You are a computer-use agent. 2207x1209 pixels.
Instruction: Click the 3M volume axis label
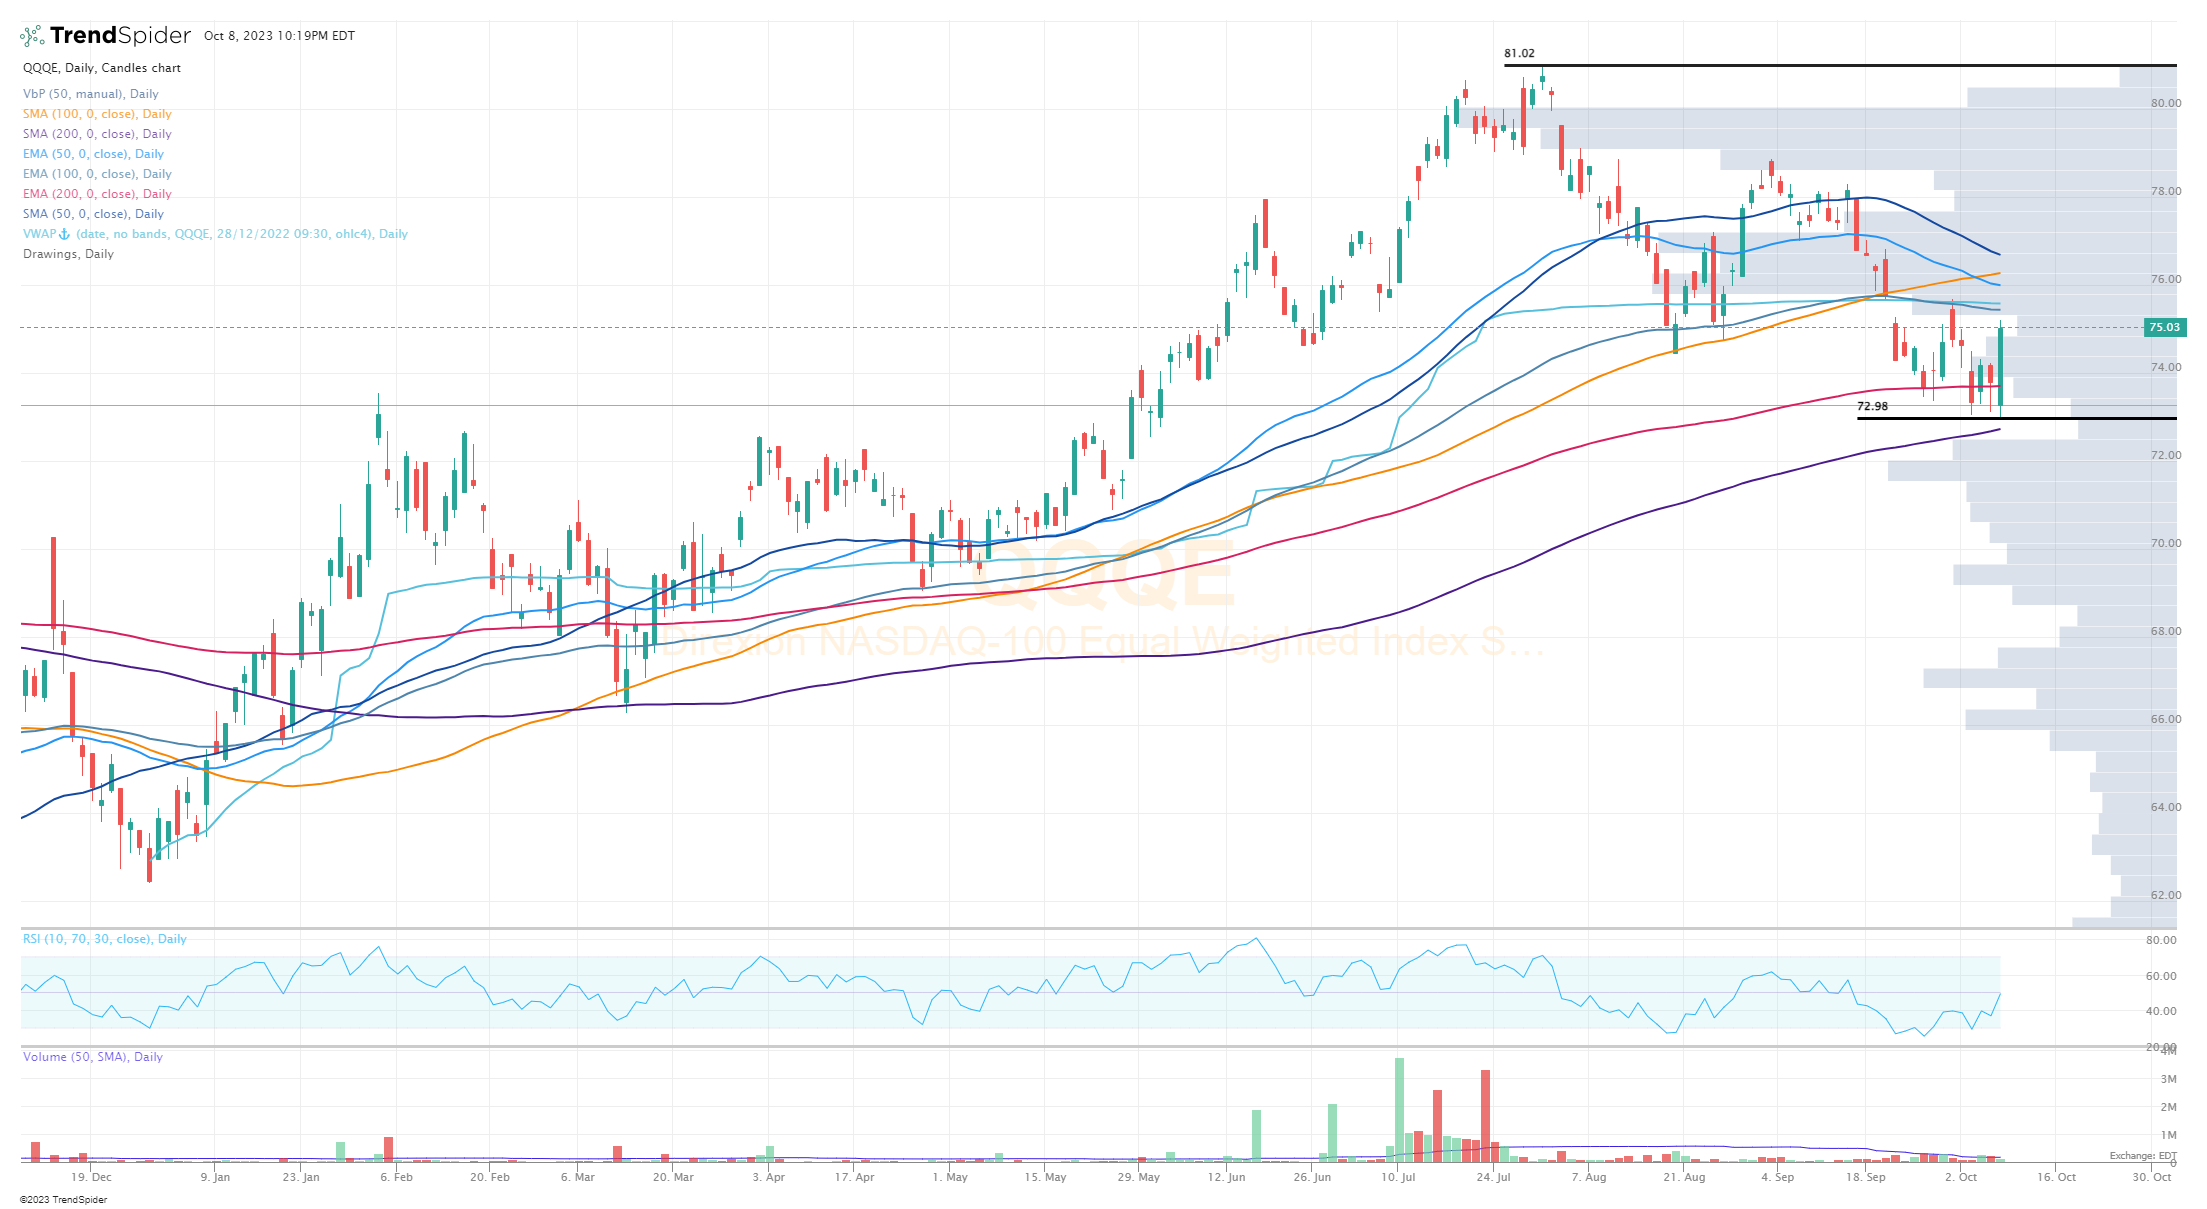[2169, 1079]
